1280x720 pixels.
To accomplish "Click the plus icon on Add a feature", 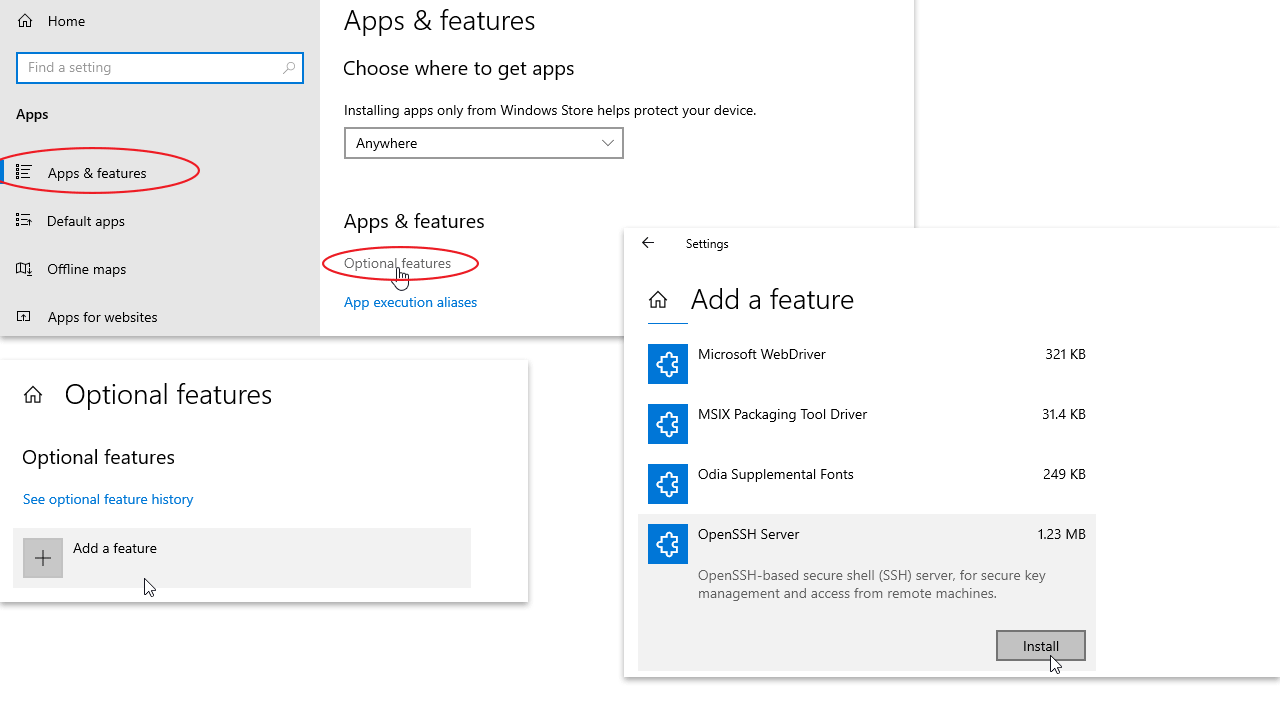I will 42,557.
